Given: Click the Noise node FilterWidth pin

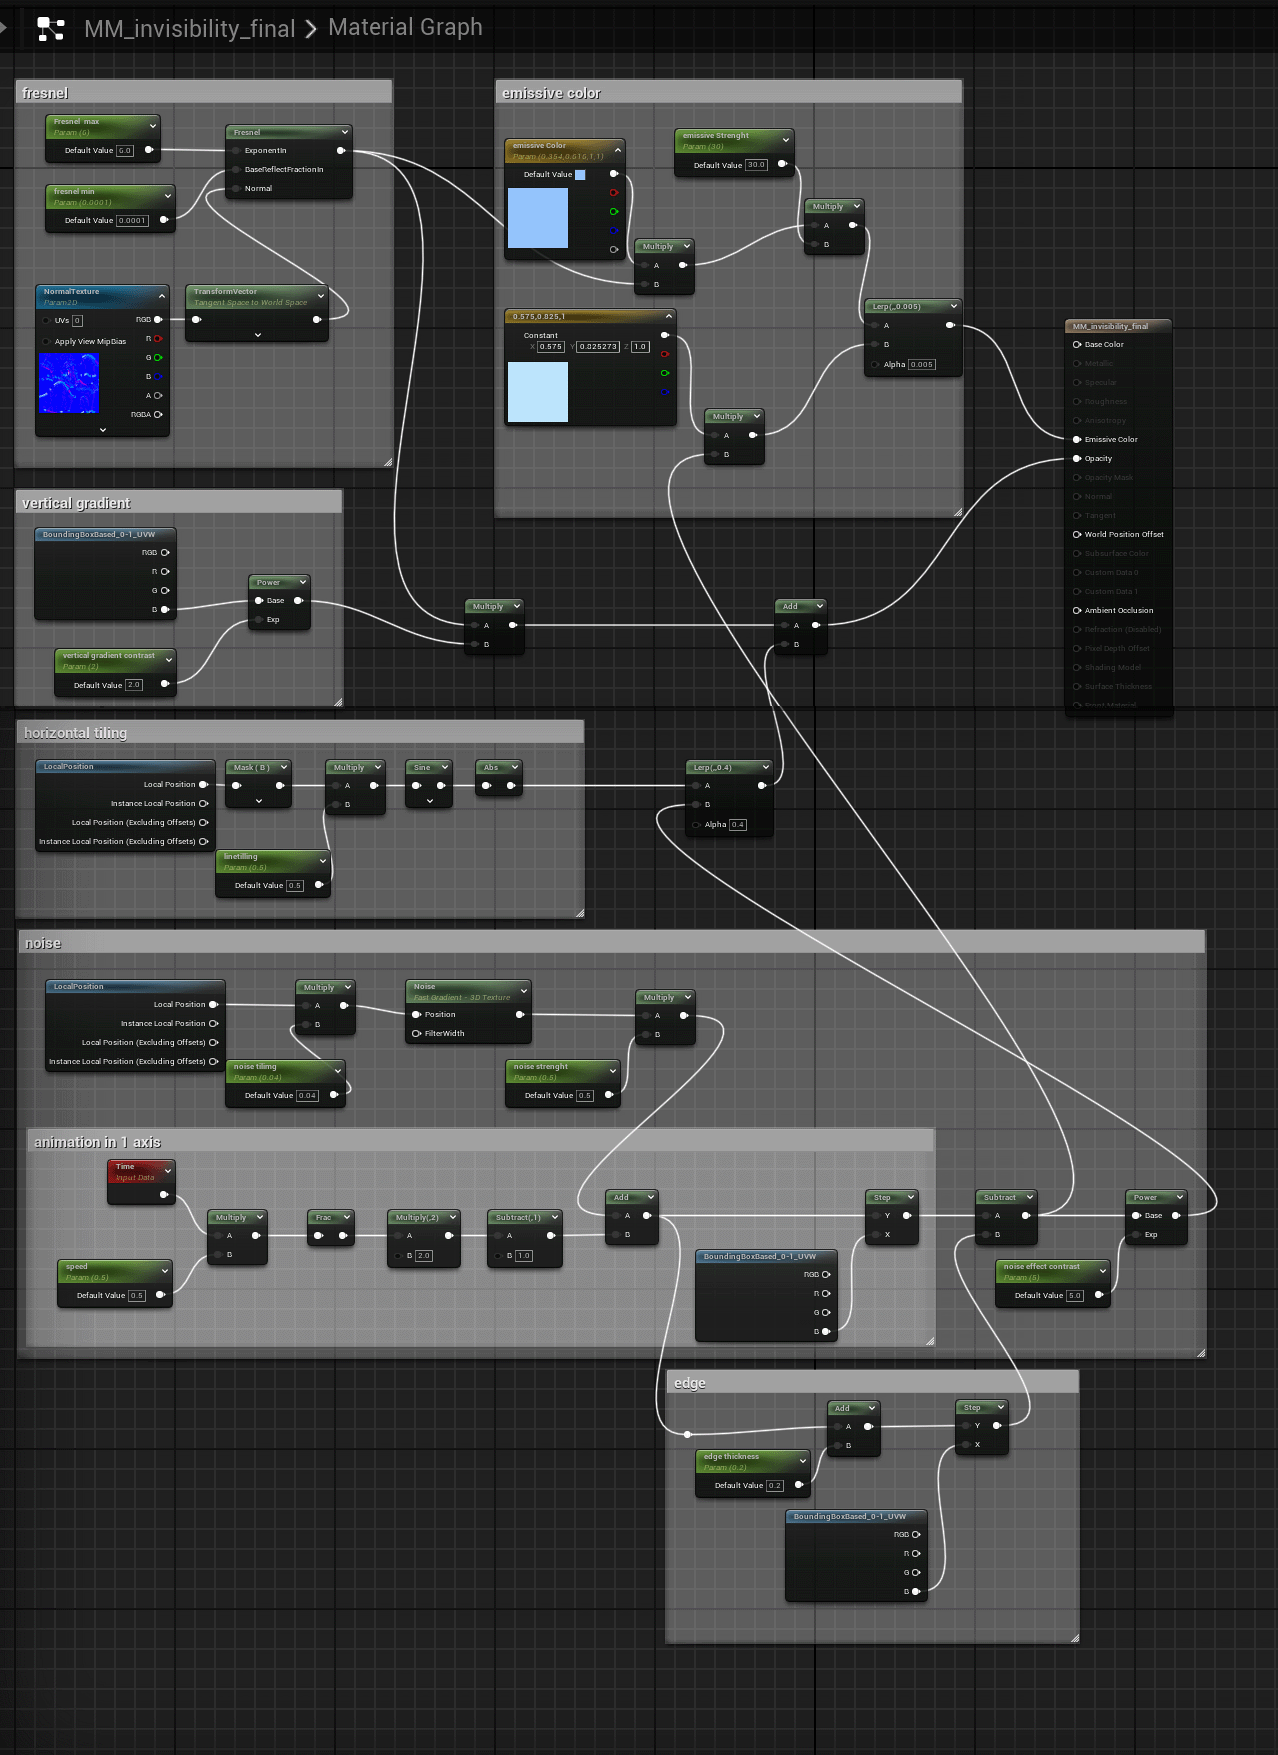Looking at the screenshot, I should pyautogui.click(x=416, y=1034).
